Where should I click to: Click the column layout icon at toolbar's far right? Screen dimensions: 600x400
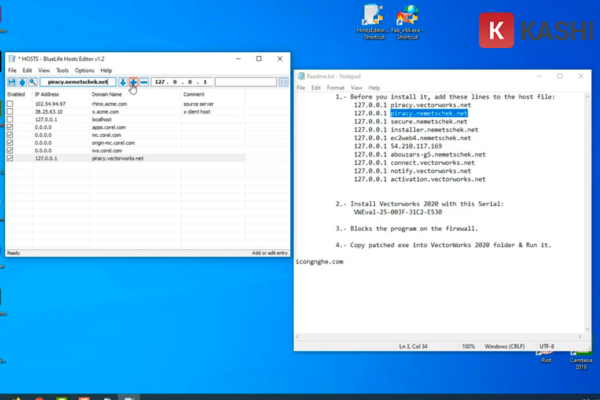(x=284, y=82)
